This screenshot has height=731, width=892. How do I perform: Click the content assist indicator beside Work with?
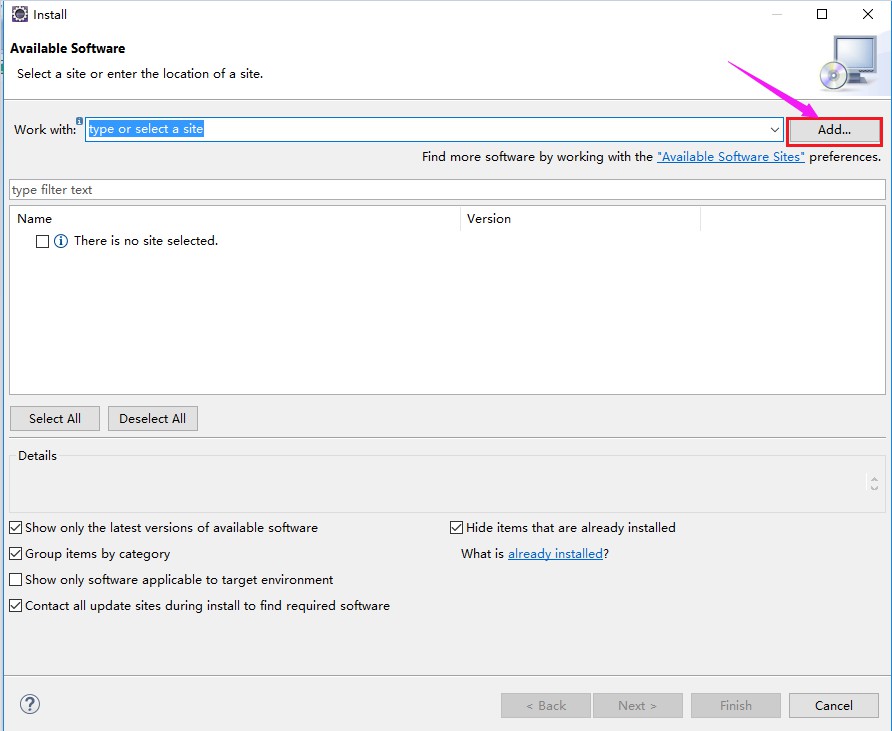[80, 121]
